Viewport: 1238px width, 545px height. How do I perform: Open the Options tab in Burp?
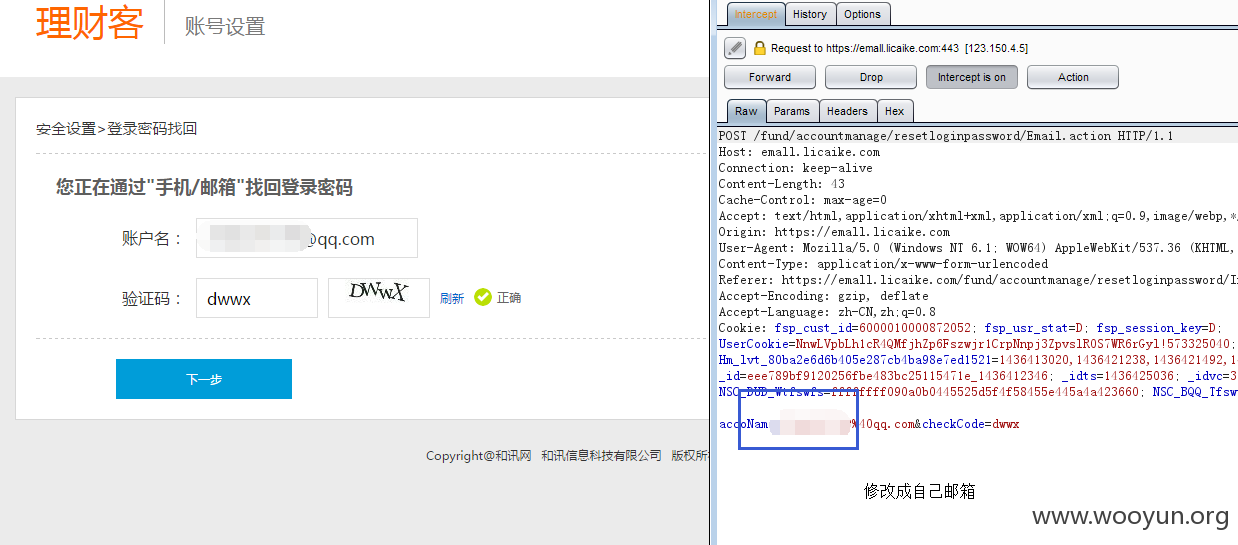click(x=862, y=14)
